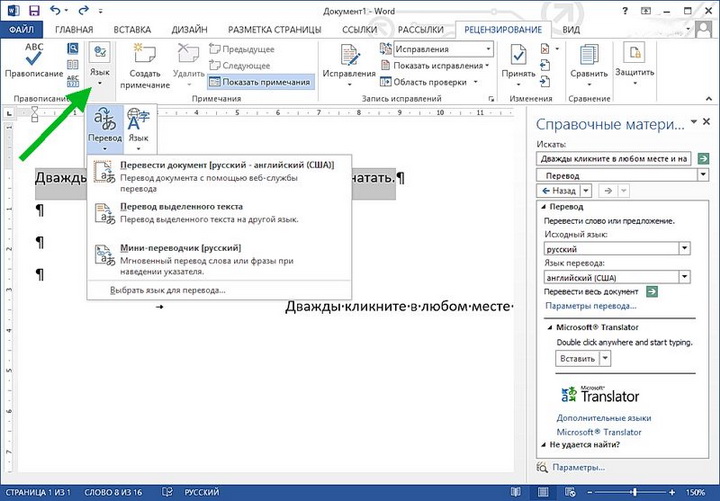This screenshot has width=720, height=501.
Task: Click green arrow next to search field
Action: coord(704,158)
